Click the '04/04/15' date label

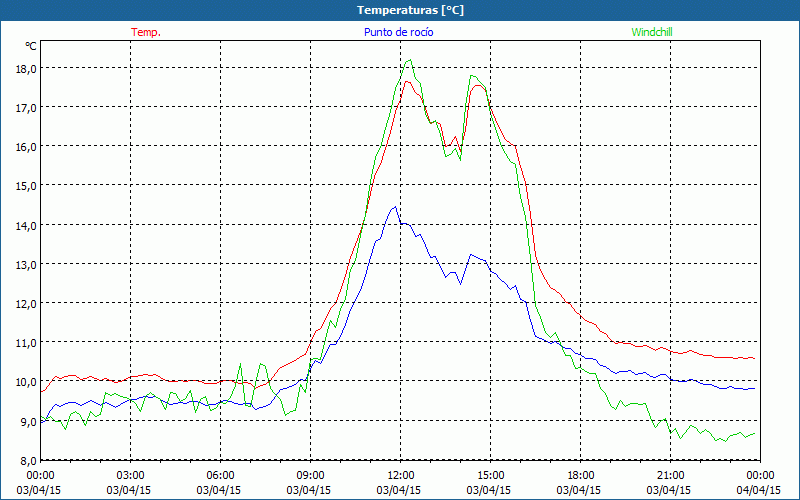tap(759, 490)
